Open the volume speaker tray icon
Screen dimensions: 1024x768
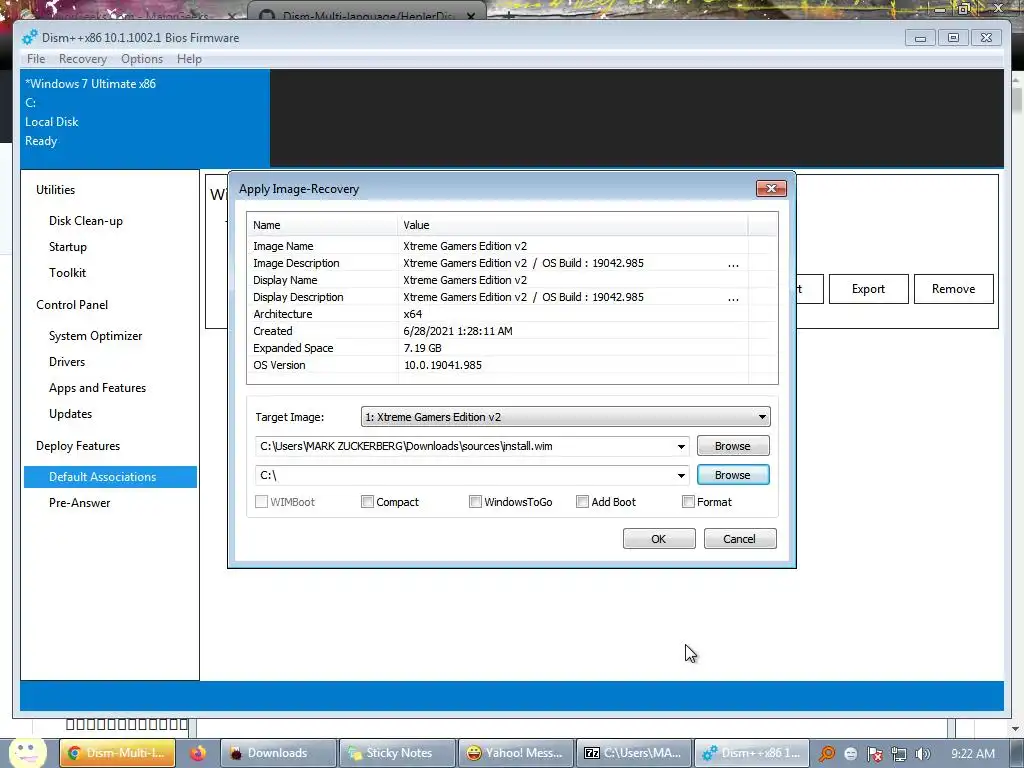point(922,754)
